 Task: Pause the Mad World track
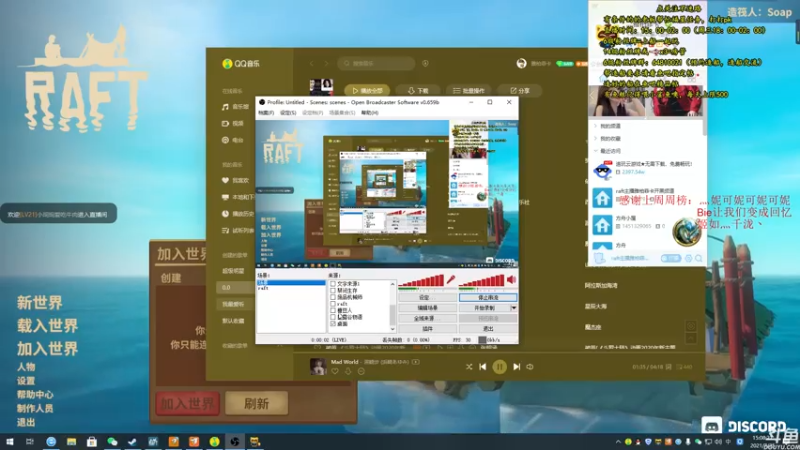(x=499, y=366)
